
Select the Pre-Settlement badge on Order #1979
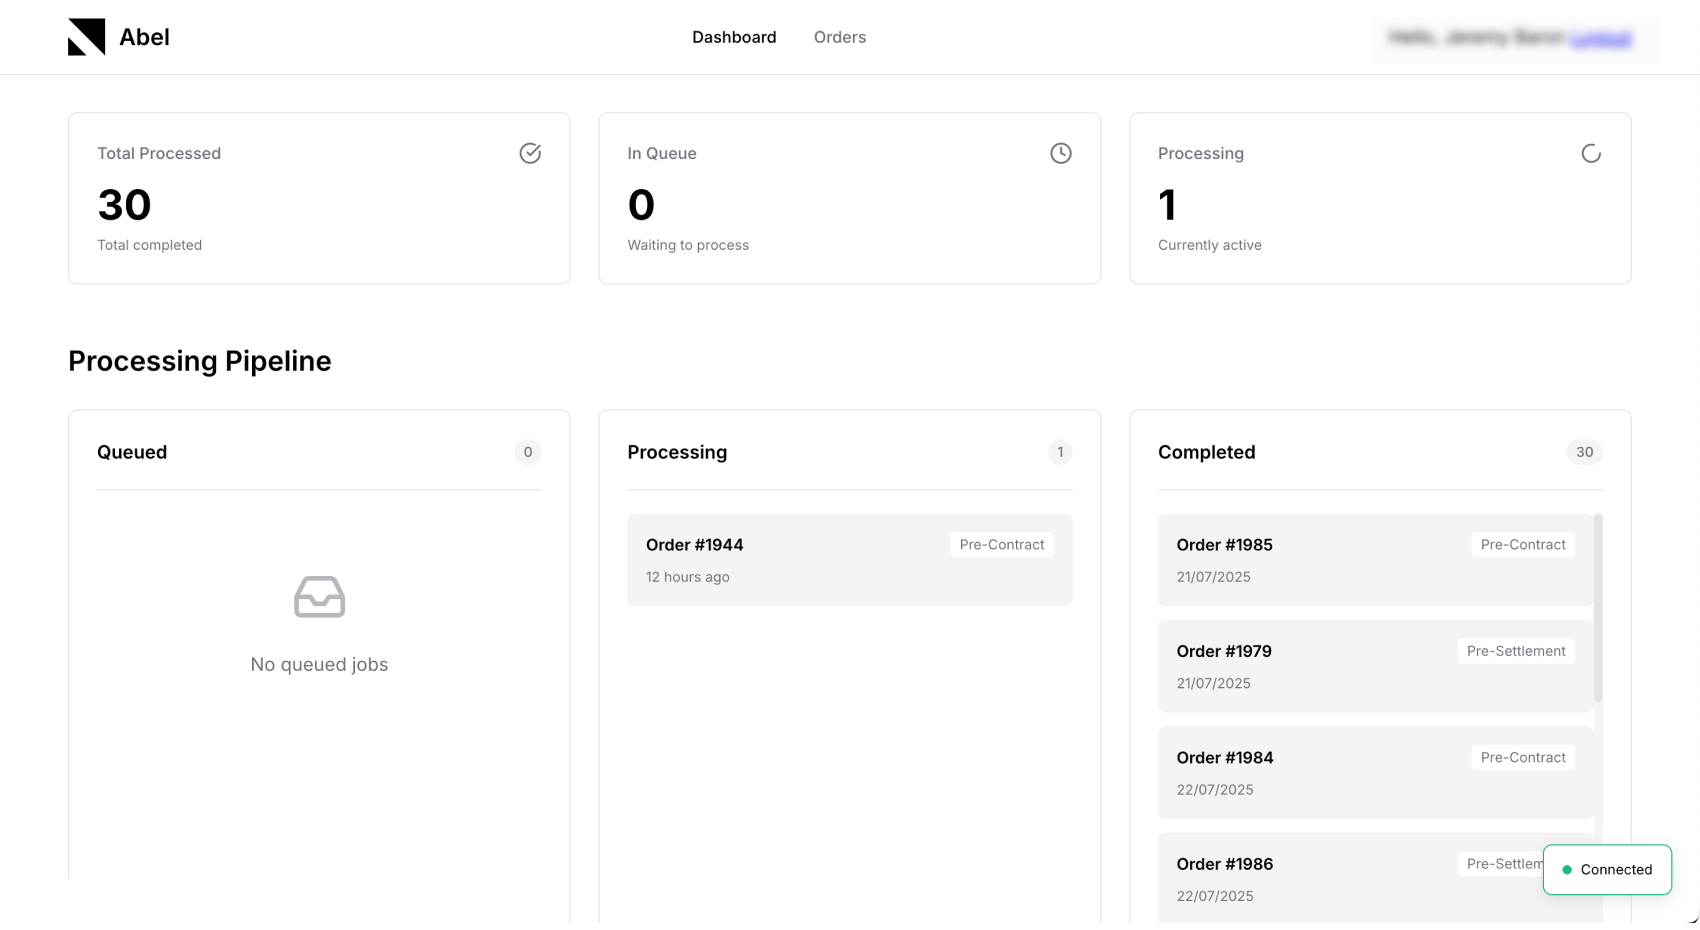pos(1516,651)
